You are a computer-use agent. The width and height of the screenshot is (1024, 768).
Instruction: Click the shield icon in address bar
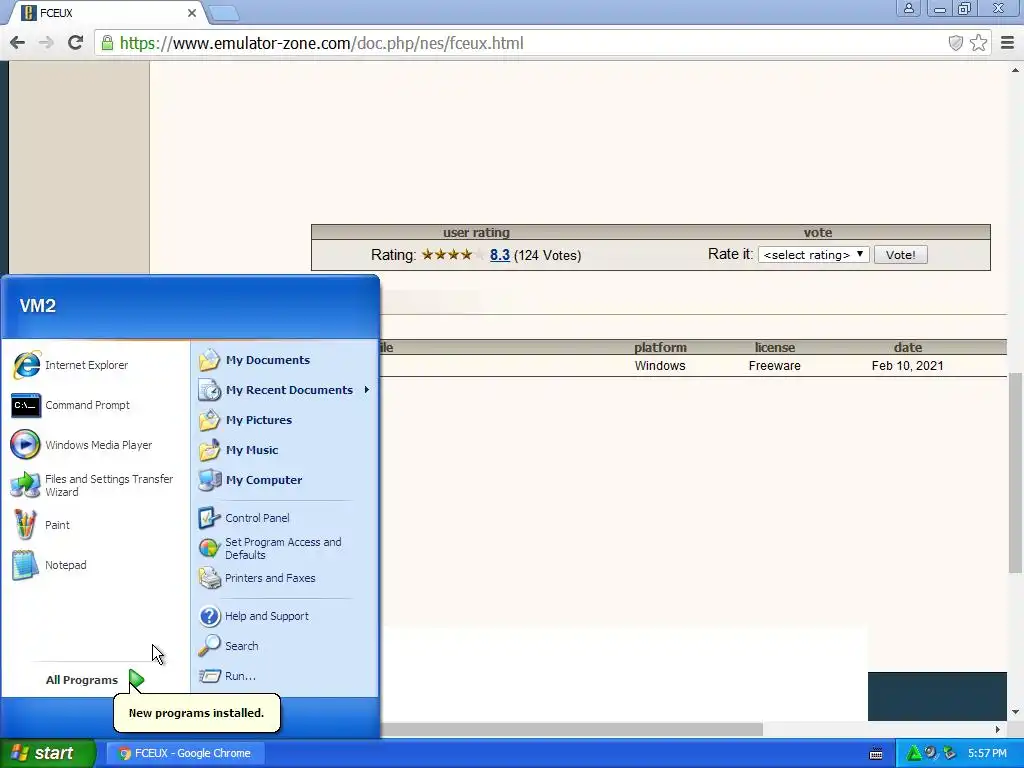[x=955, y=43]
